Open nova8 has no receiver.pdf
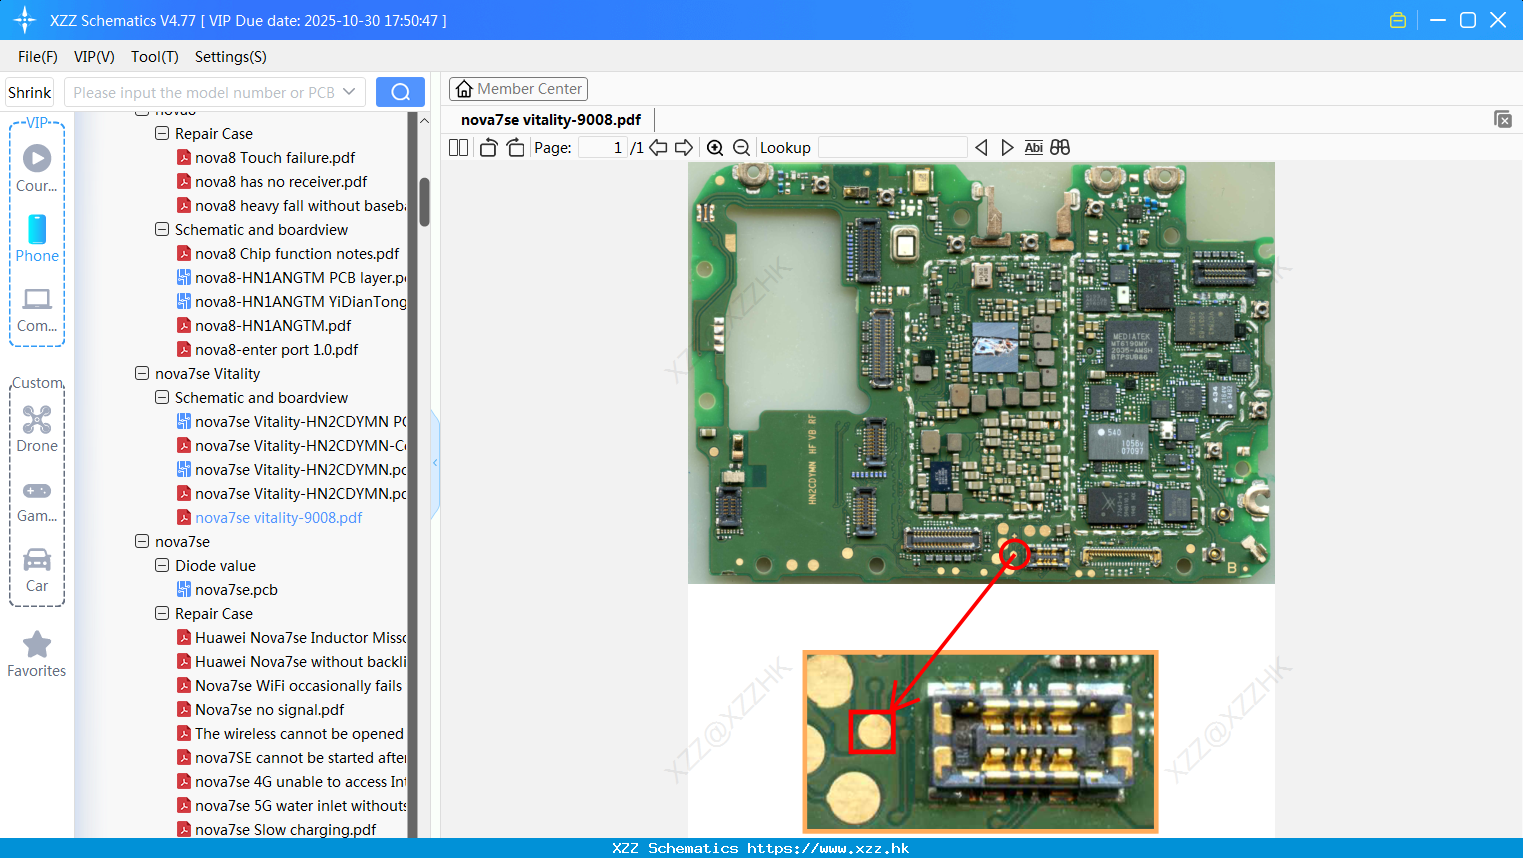This screenshot has width=1523, height=858. coord(281,182)
